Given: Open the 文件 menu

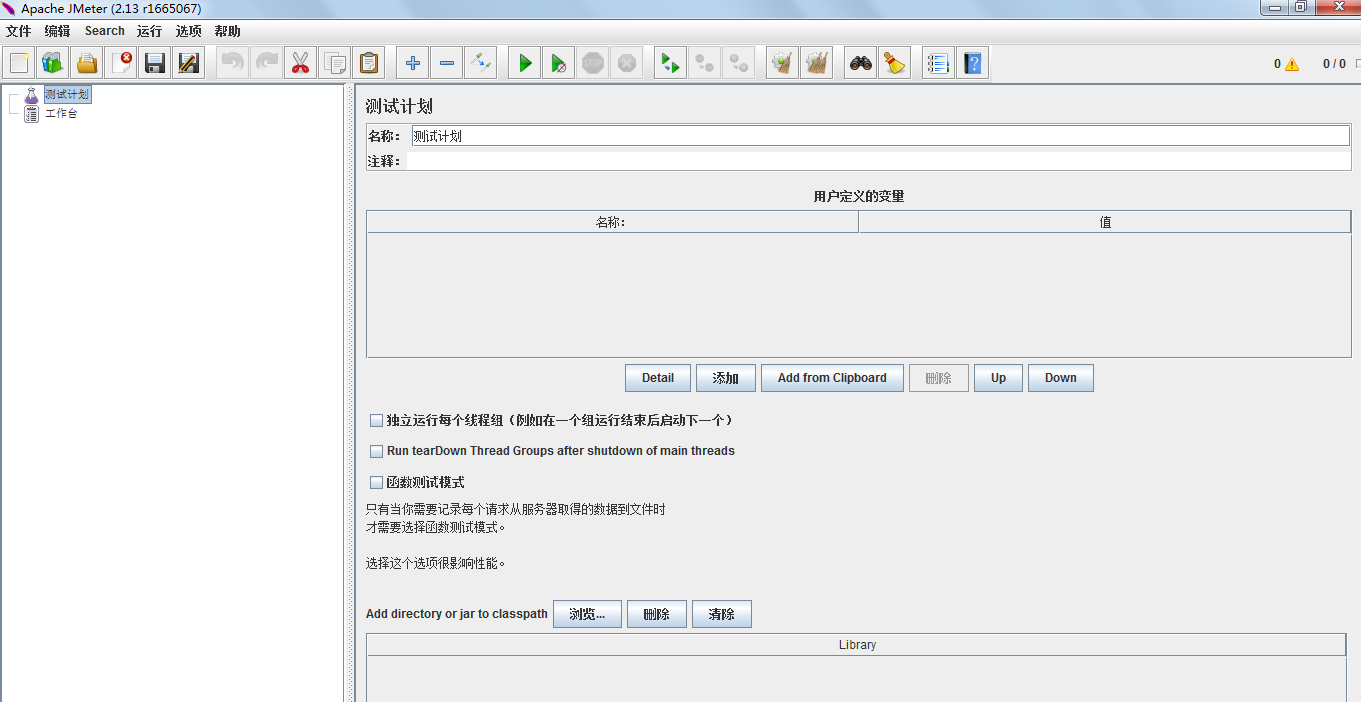Looking at the screenshot, I should [19, 31].
